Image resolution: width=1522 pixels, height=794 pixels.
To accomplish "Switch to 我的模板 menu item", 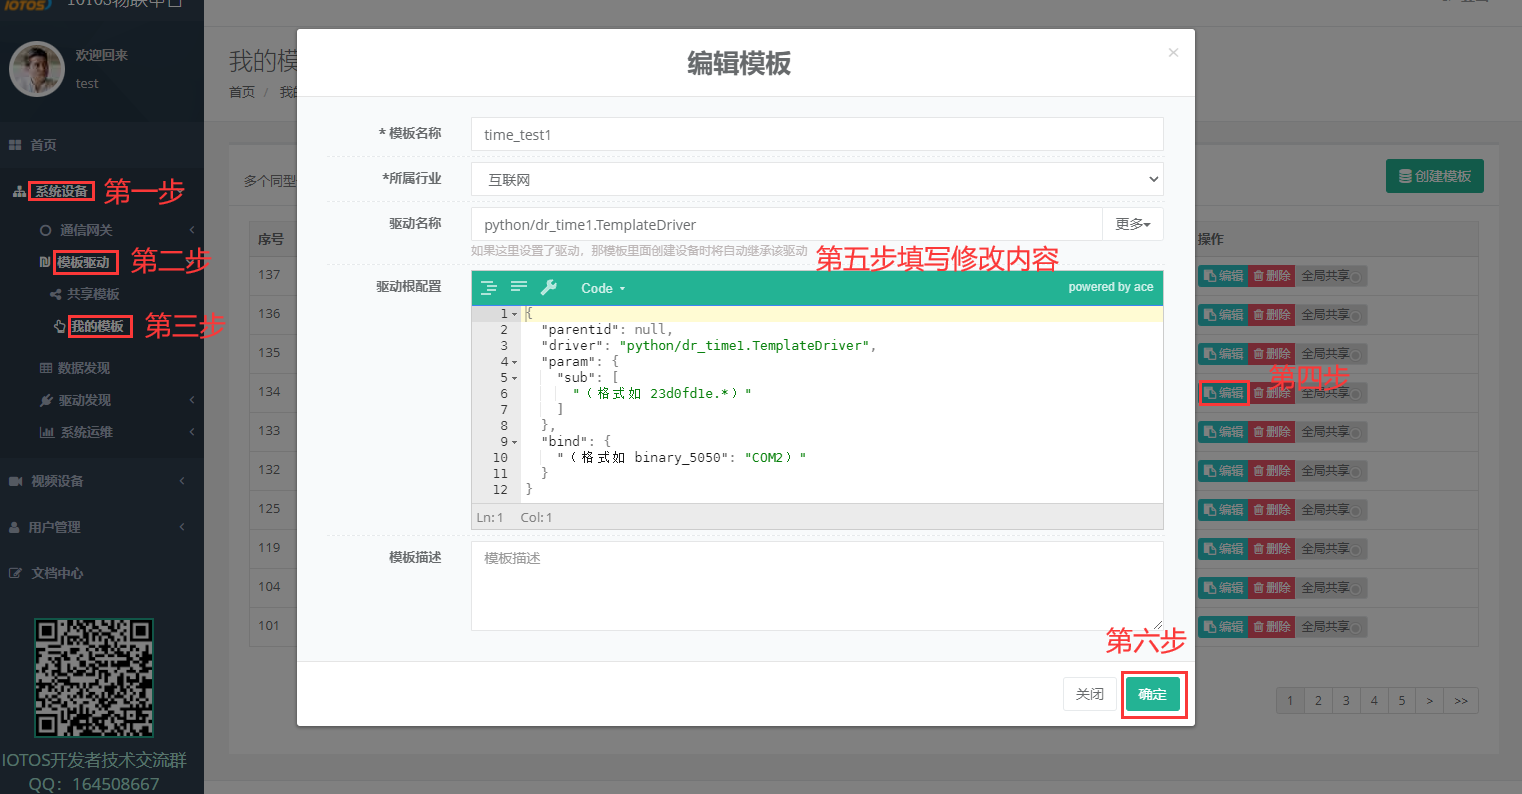I will pos(100,326).
